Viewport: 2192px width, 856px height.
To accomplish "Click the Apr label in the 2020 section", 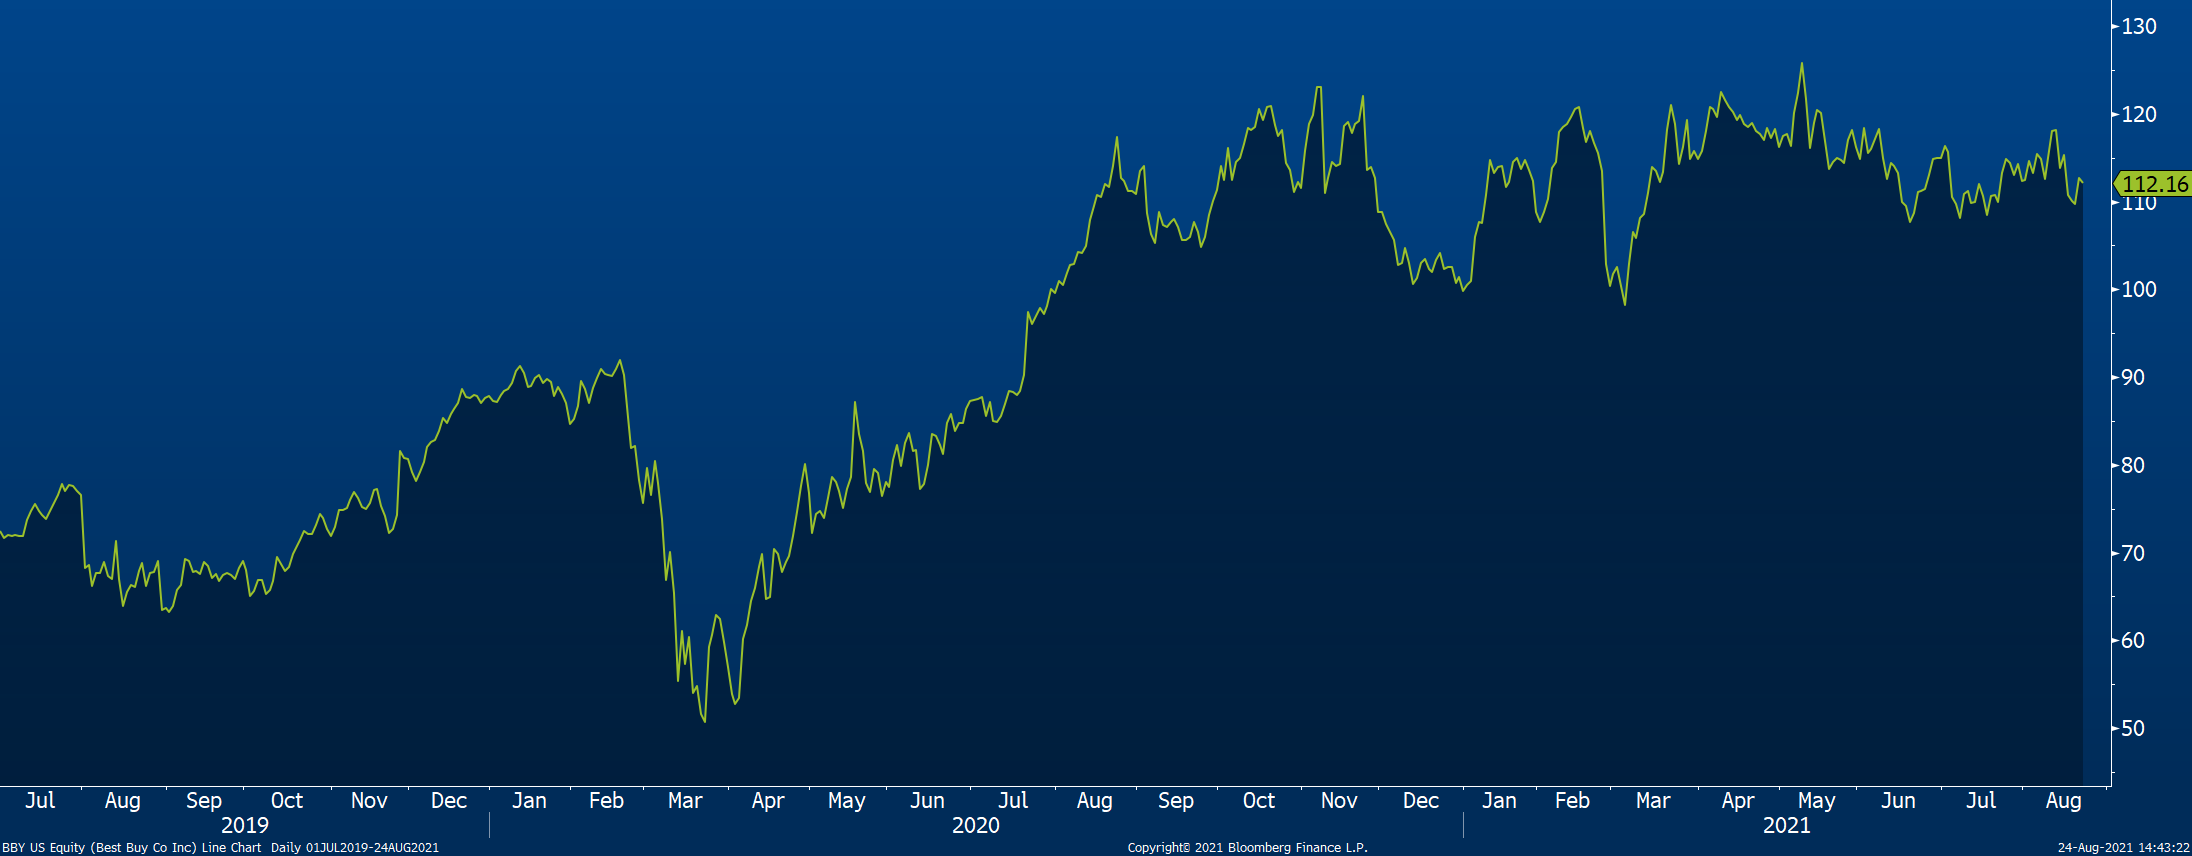I will pos(768,801).
